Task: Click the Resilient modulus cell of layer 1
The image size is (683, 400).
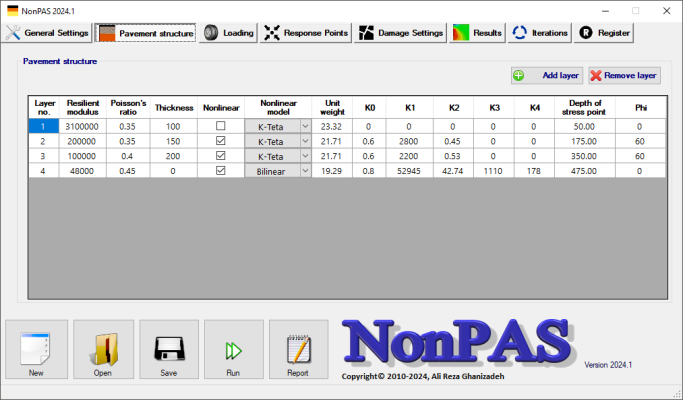Action: 82,127
